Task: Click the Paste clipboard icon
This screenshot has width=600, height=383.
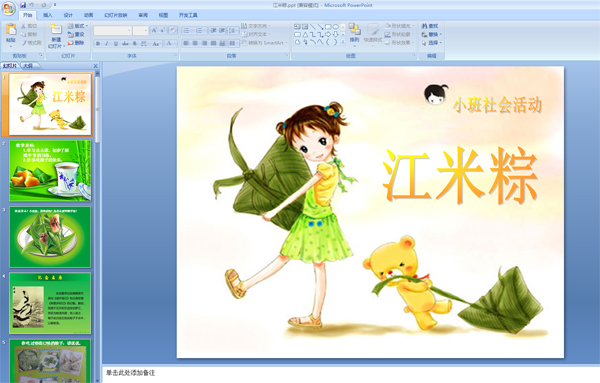Action: 11,29
